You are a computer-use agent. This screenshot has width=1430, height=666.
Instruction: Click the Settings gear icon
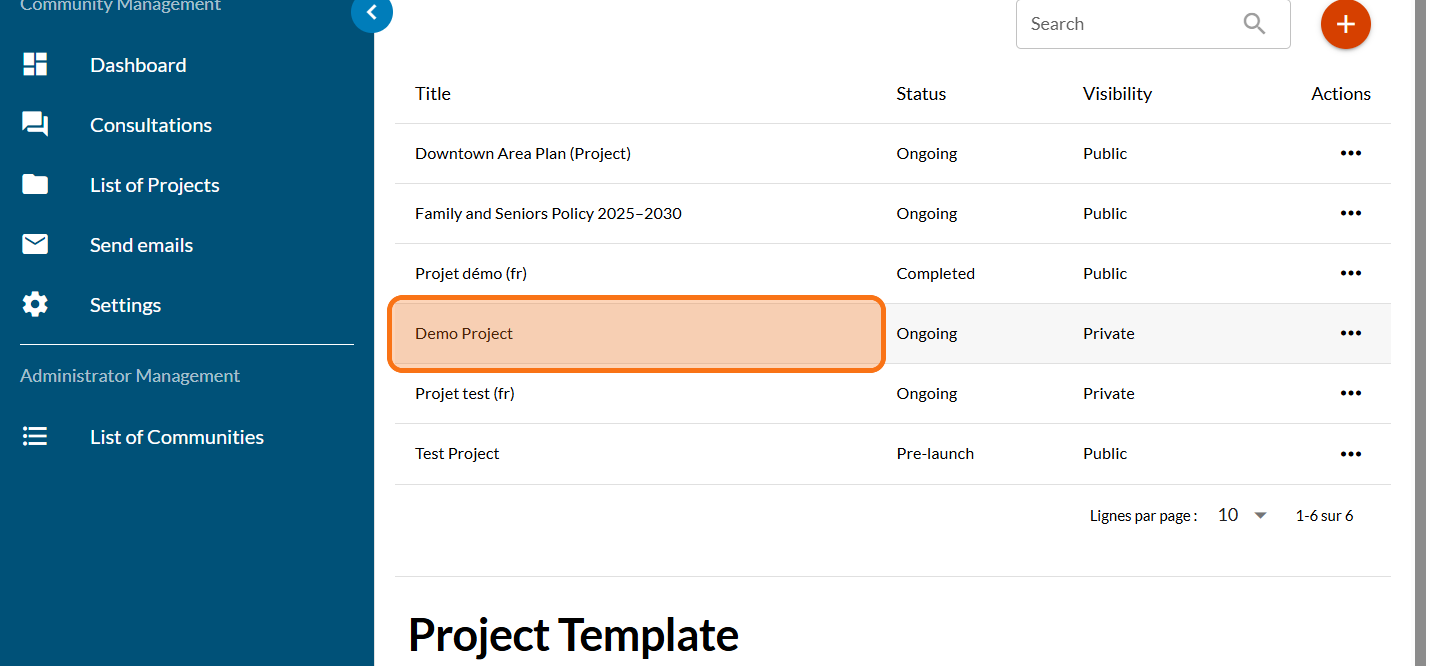pos(35,305)
